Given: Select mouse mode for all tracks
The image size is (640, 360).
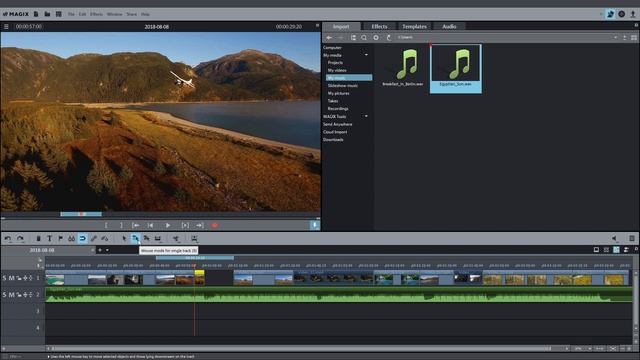Looking at the screenshot, I should click(147, 238).
